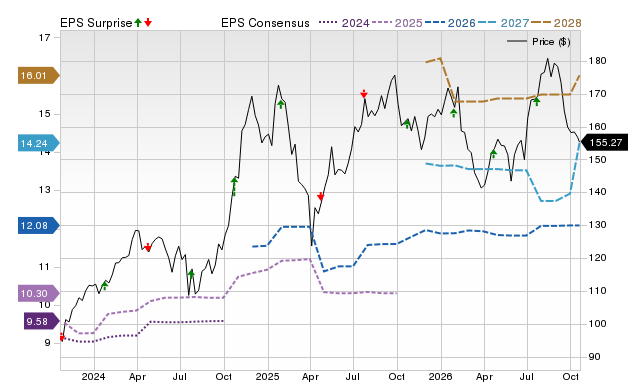Click the green up arrow in the EPS Surprise legend

(x=138, y=22)
